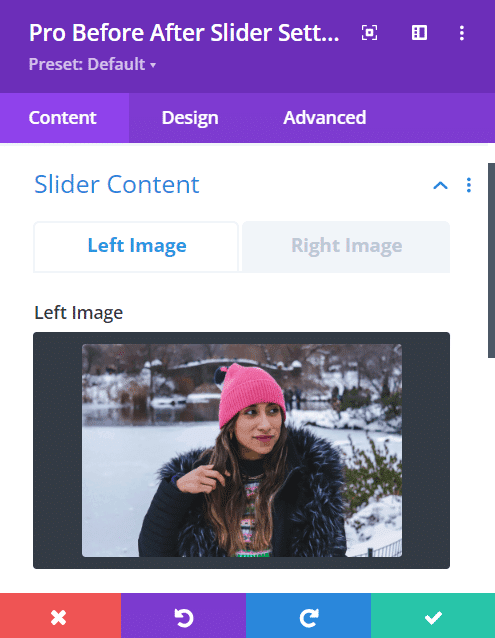Click the Left Image field label

pos(79,313)
